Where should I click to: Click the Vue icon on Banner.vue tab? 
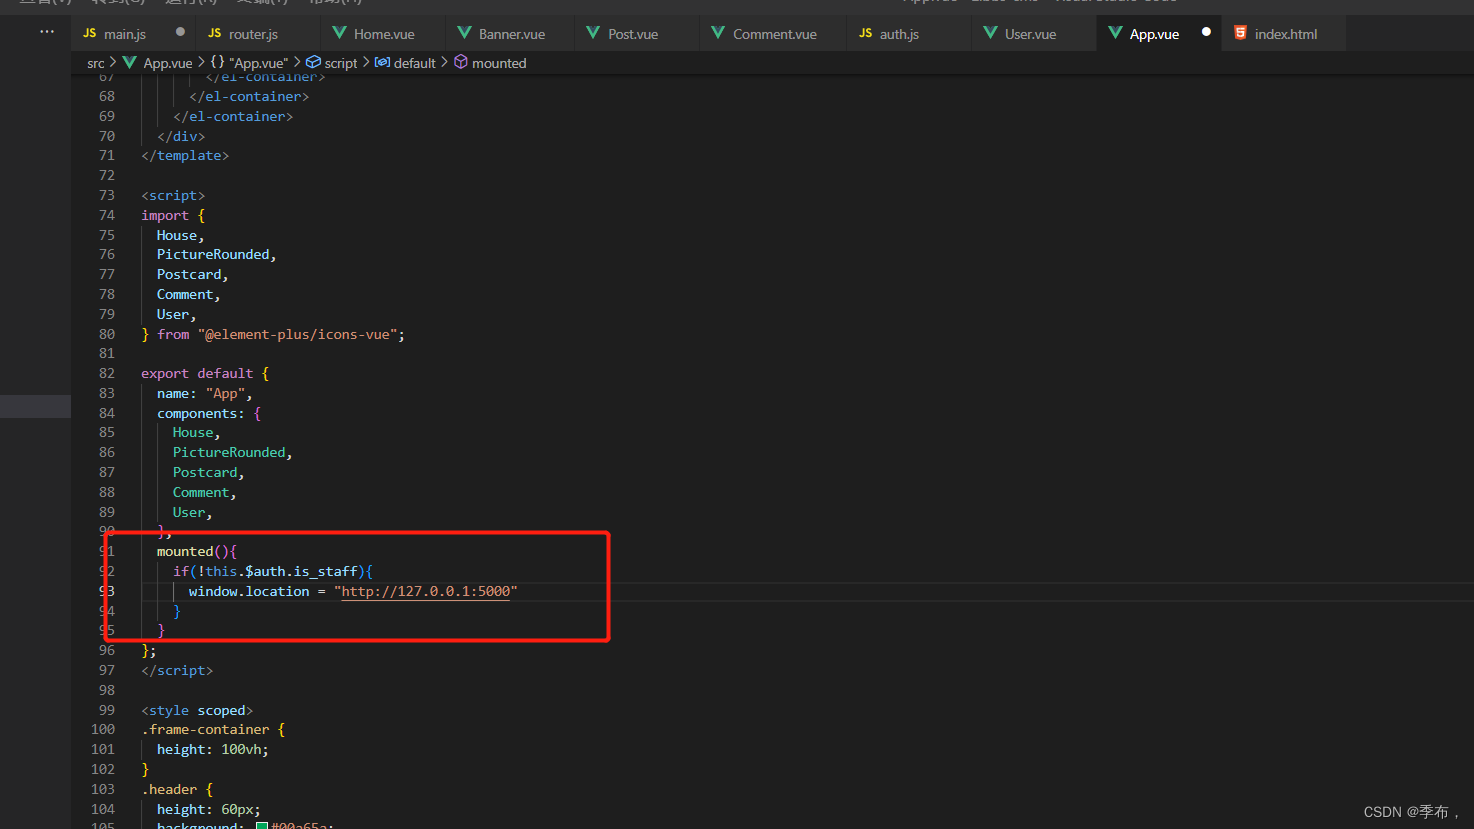[x=464, y=33]
